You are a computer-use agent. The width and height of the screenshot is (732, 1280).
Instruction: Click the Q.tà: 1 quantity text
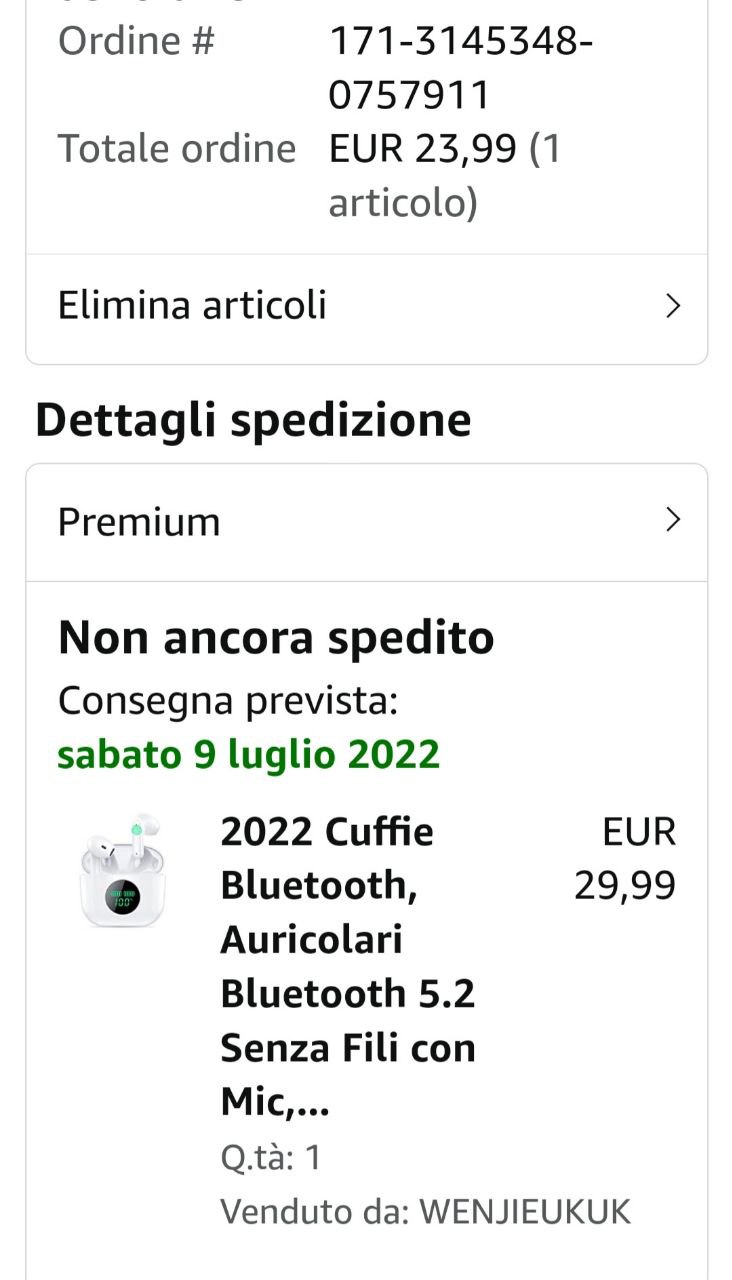(x=271, y=1158)
